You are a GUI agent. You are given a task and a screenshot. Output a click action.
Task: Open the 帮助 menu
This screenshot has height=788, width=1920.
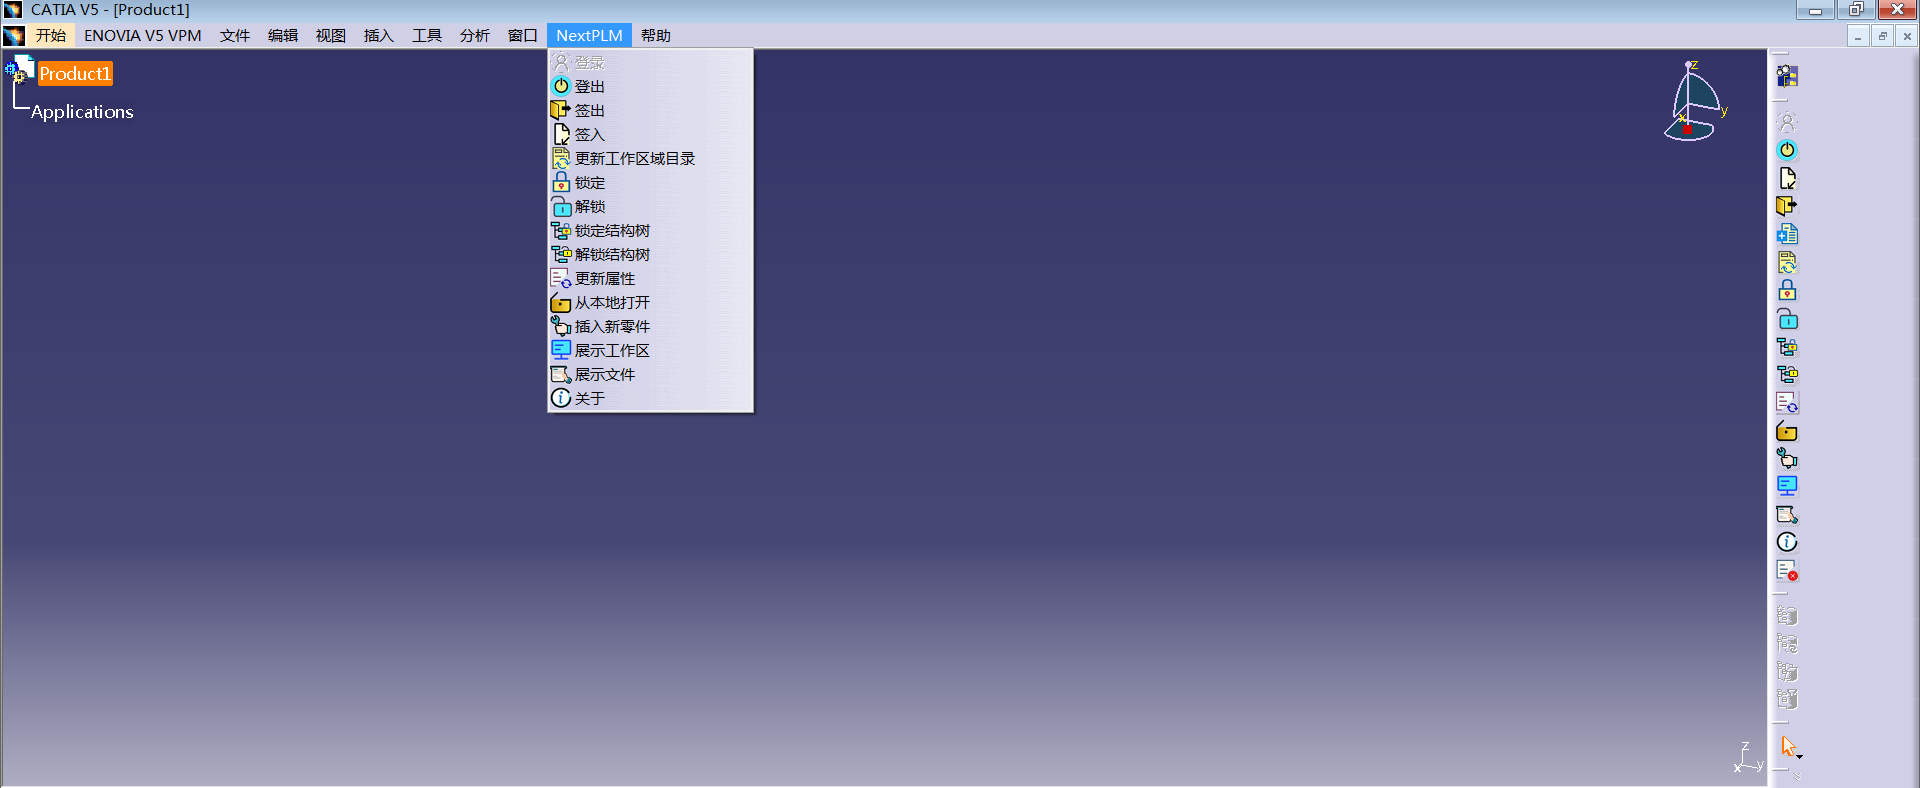[656, 36]
